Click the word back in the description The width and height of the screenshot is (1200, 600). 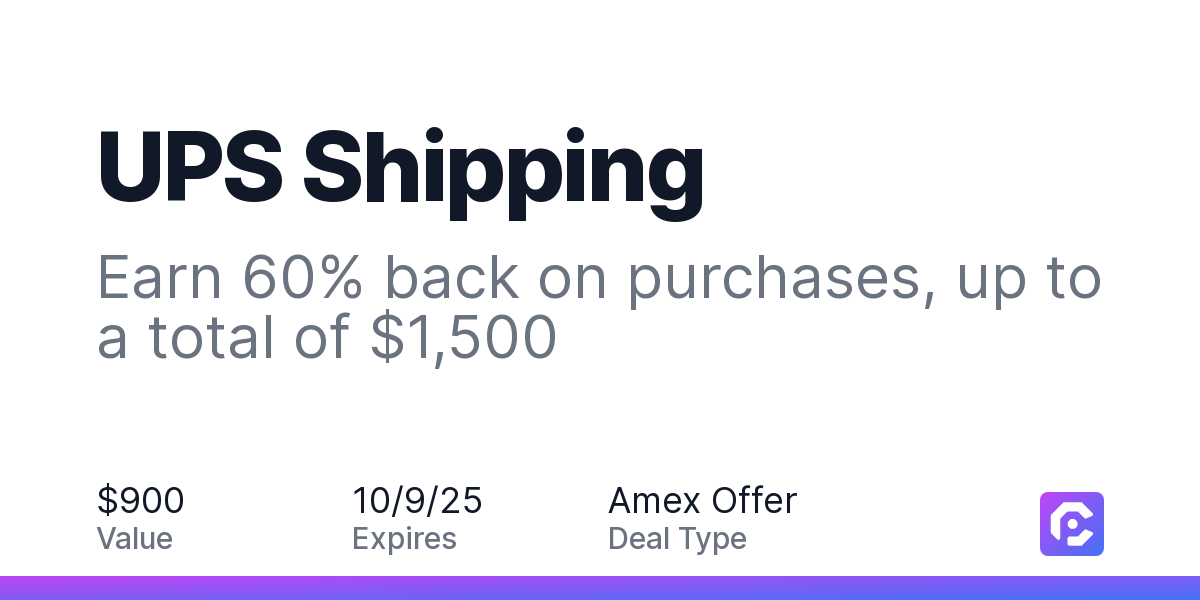(x=452, y=279)
